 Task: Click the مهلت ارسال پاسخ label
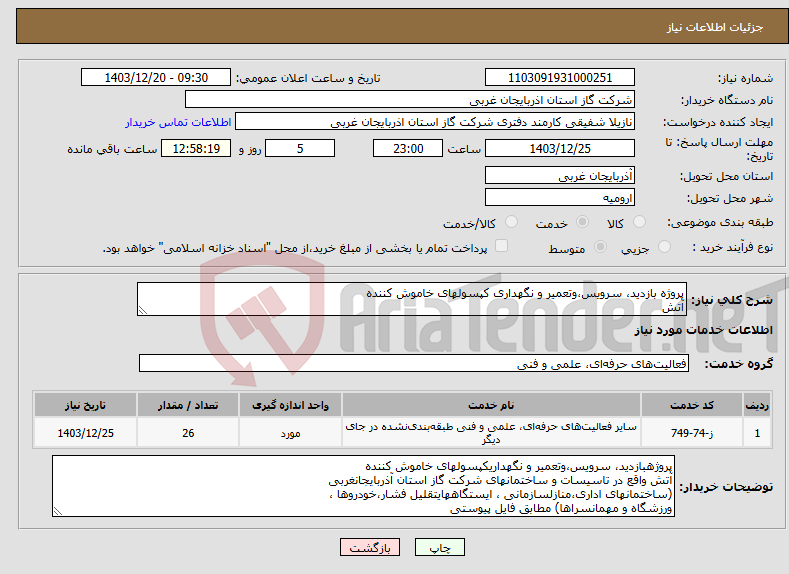point(719,149)
